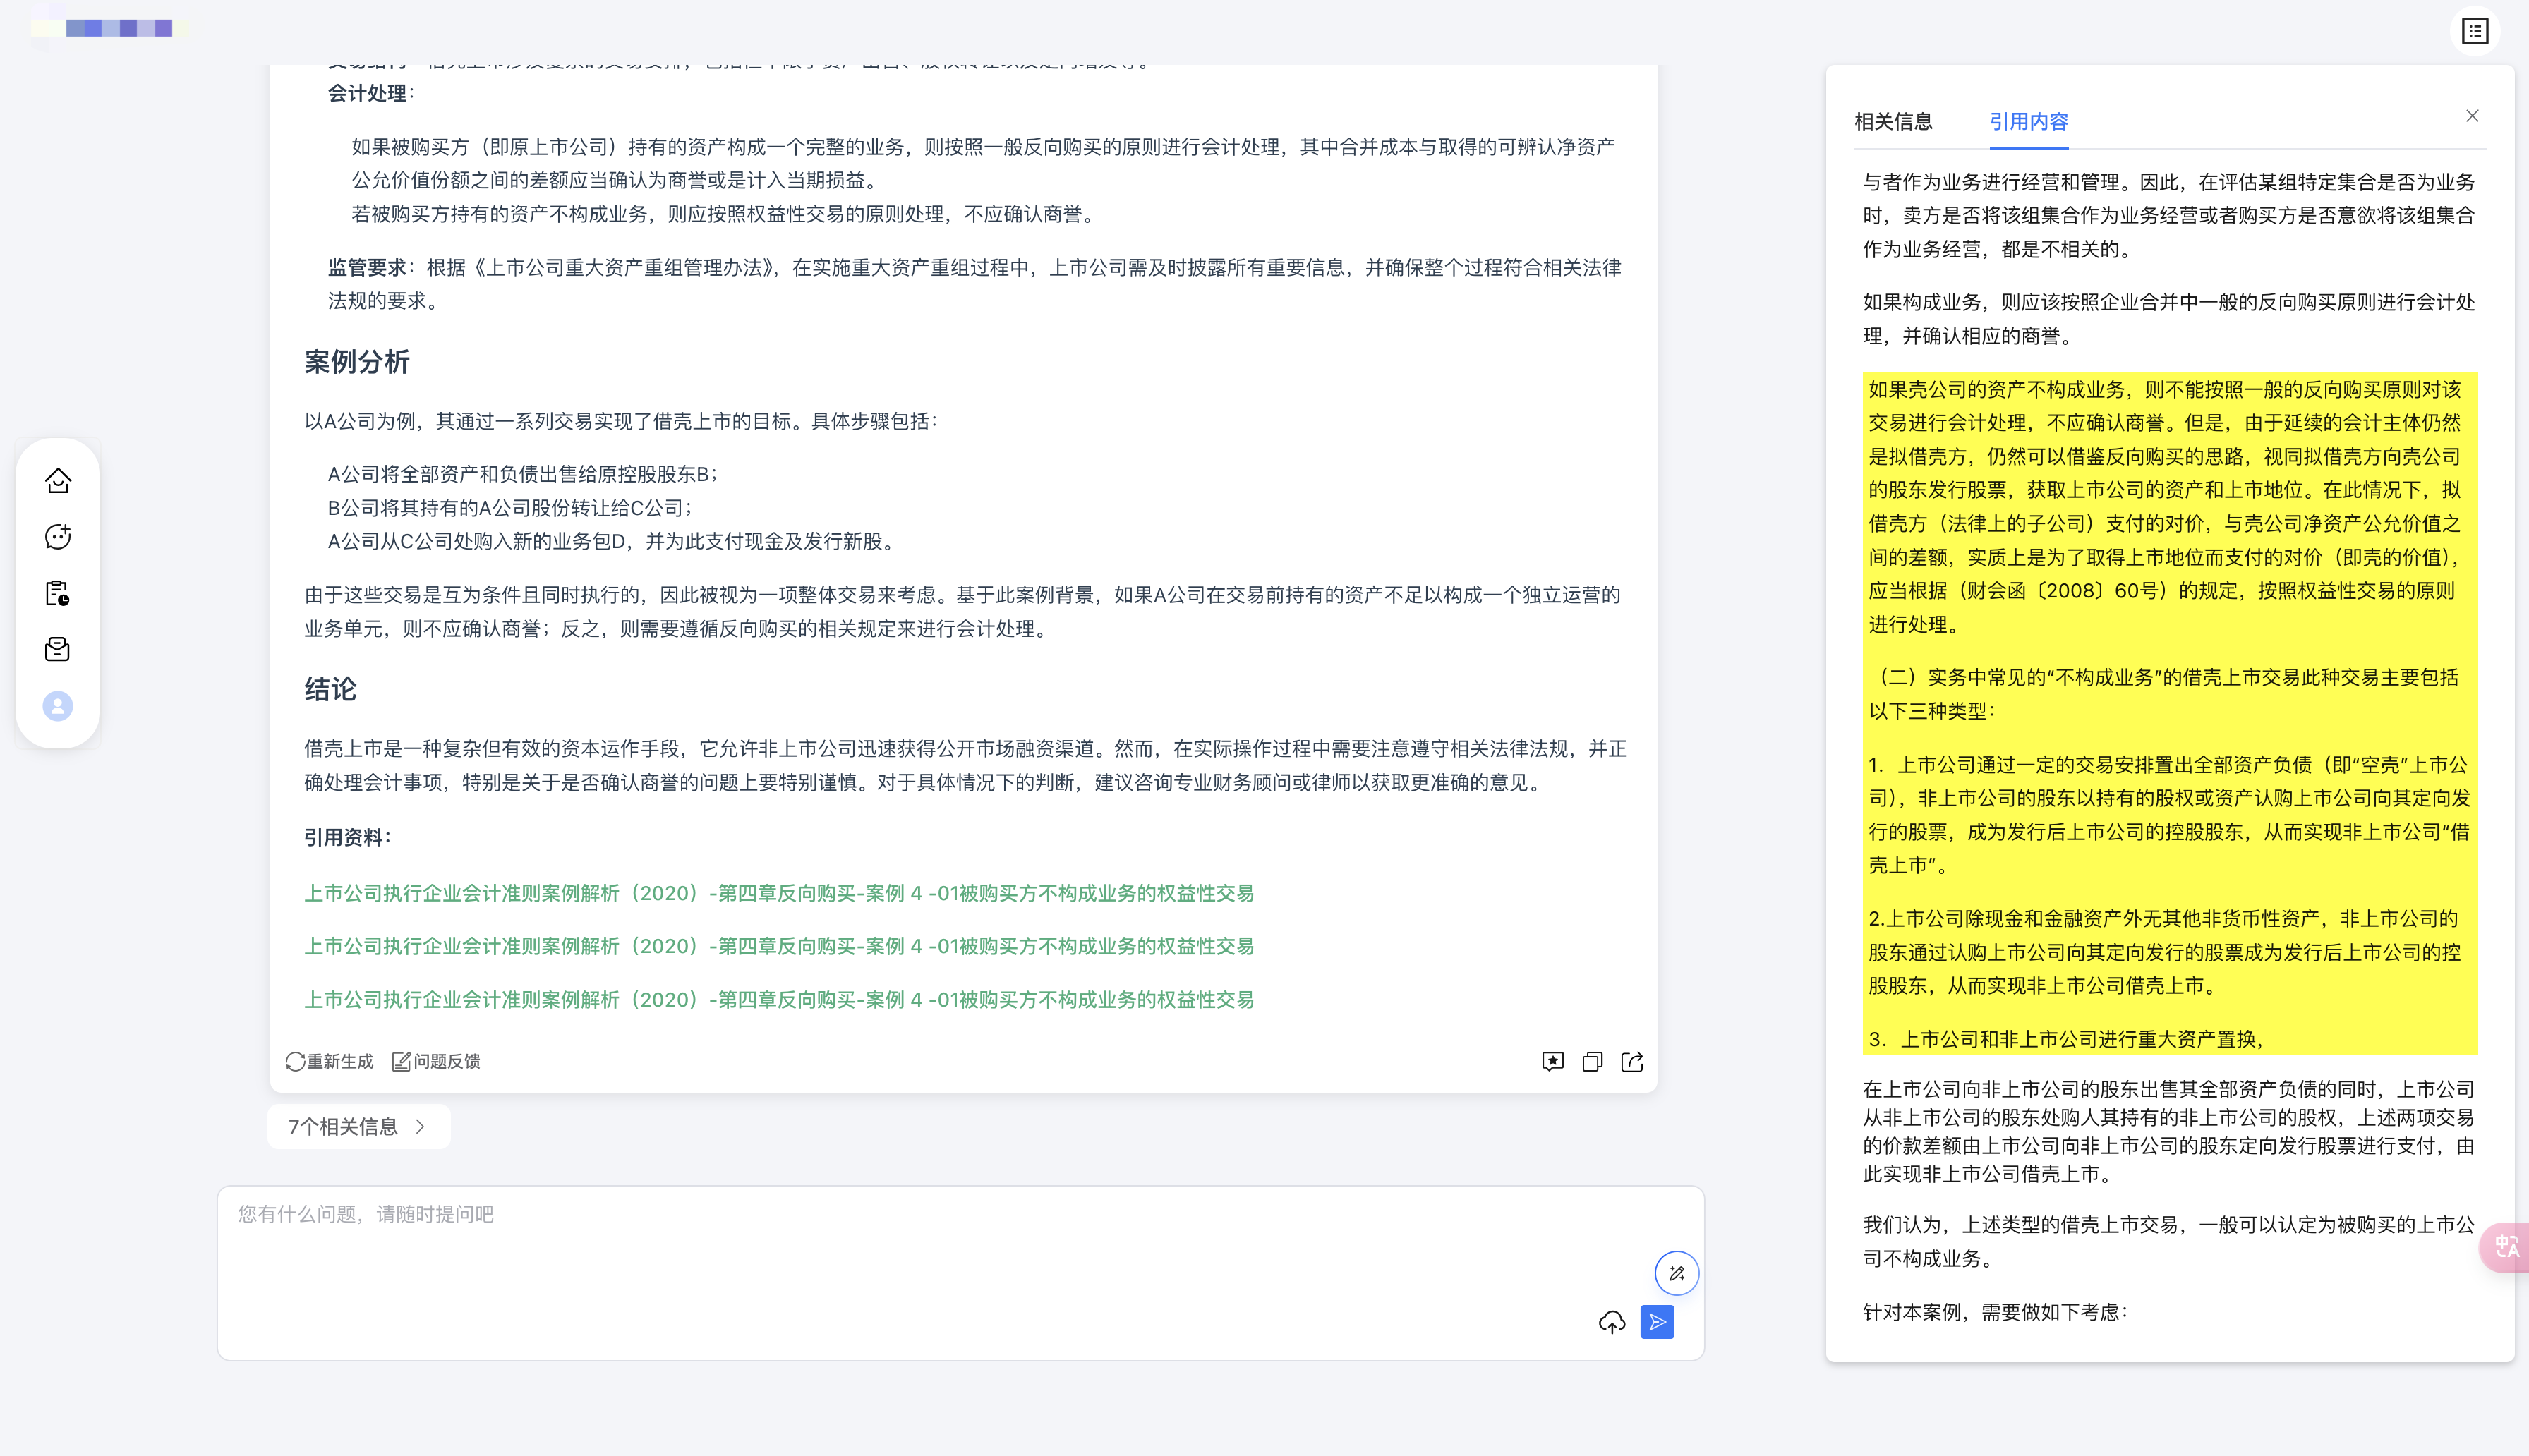Screen dimensions: 2529x1456
Task: Share the answer via share icon
Action: pyautogui.click(x=1632, y=1061)
